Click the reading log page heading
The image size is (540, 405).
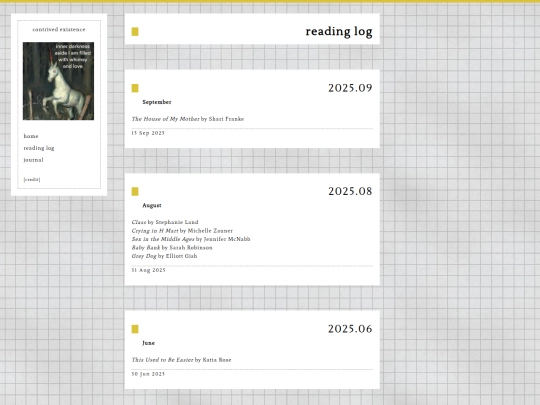point(339,31)
